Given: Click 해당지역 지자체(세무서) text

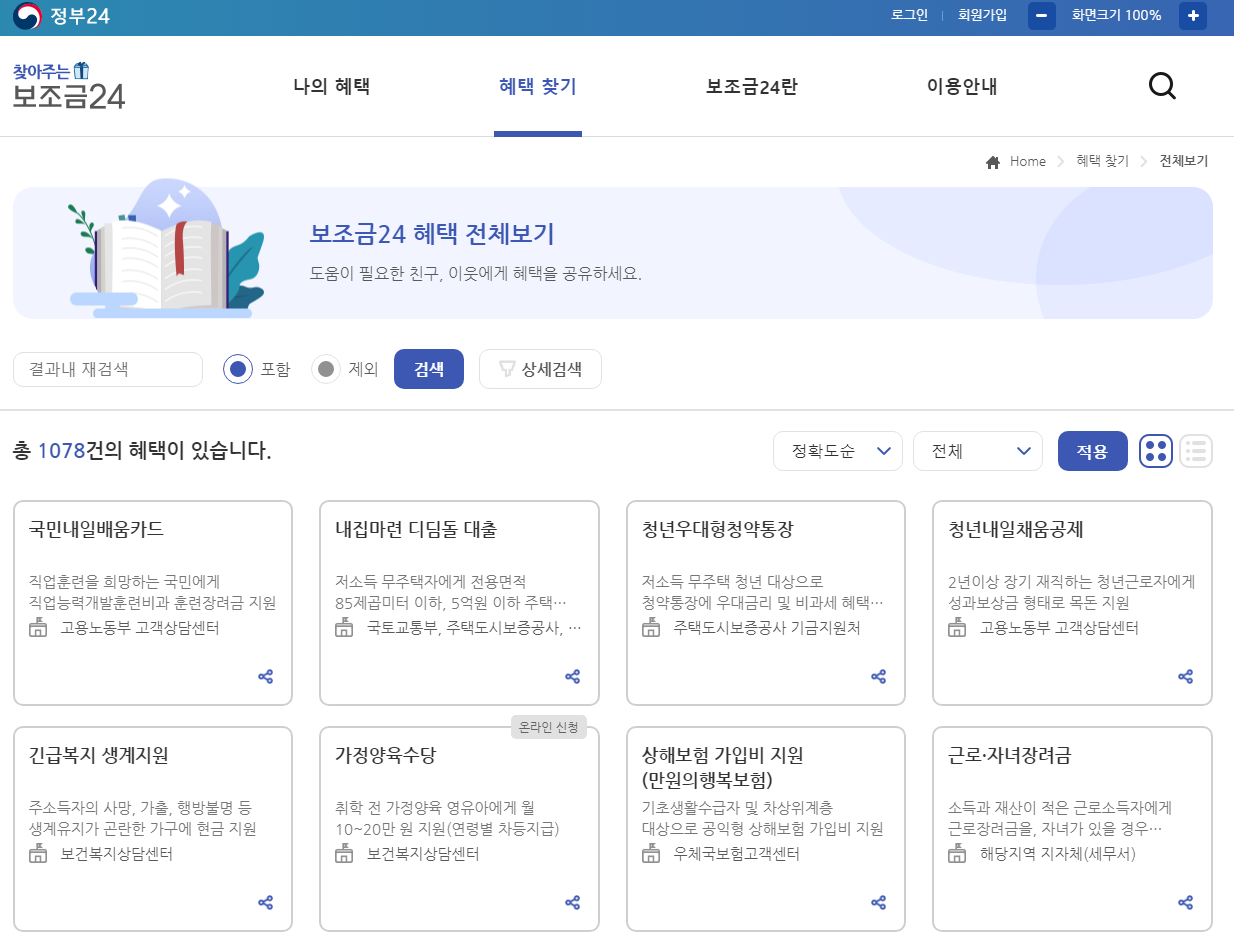Looking at the screenshot, I should pos(1058,854).
